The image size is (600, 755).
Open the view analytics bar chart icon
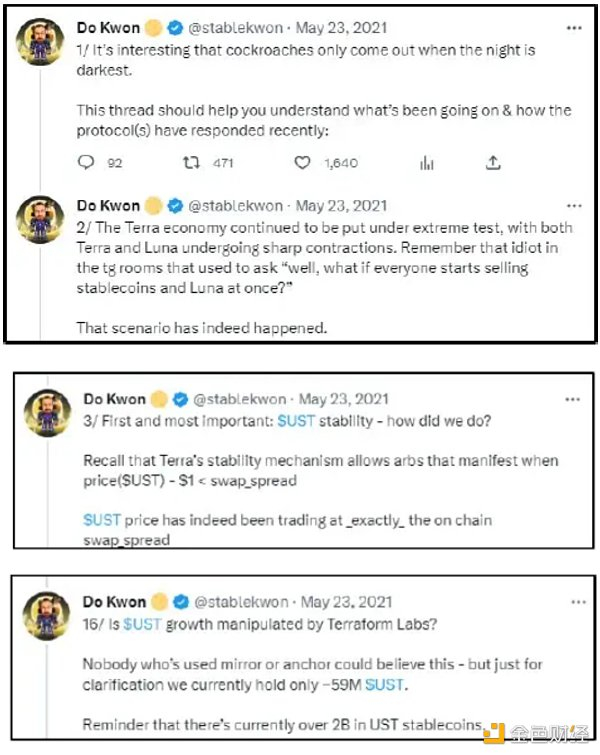click(x=426, y=163)
